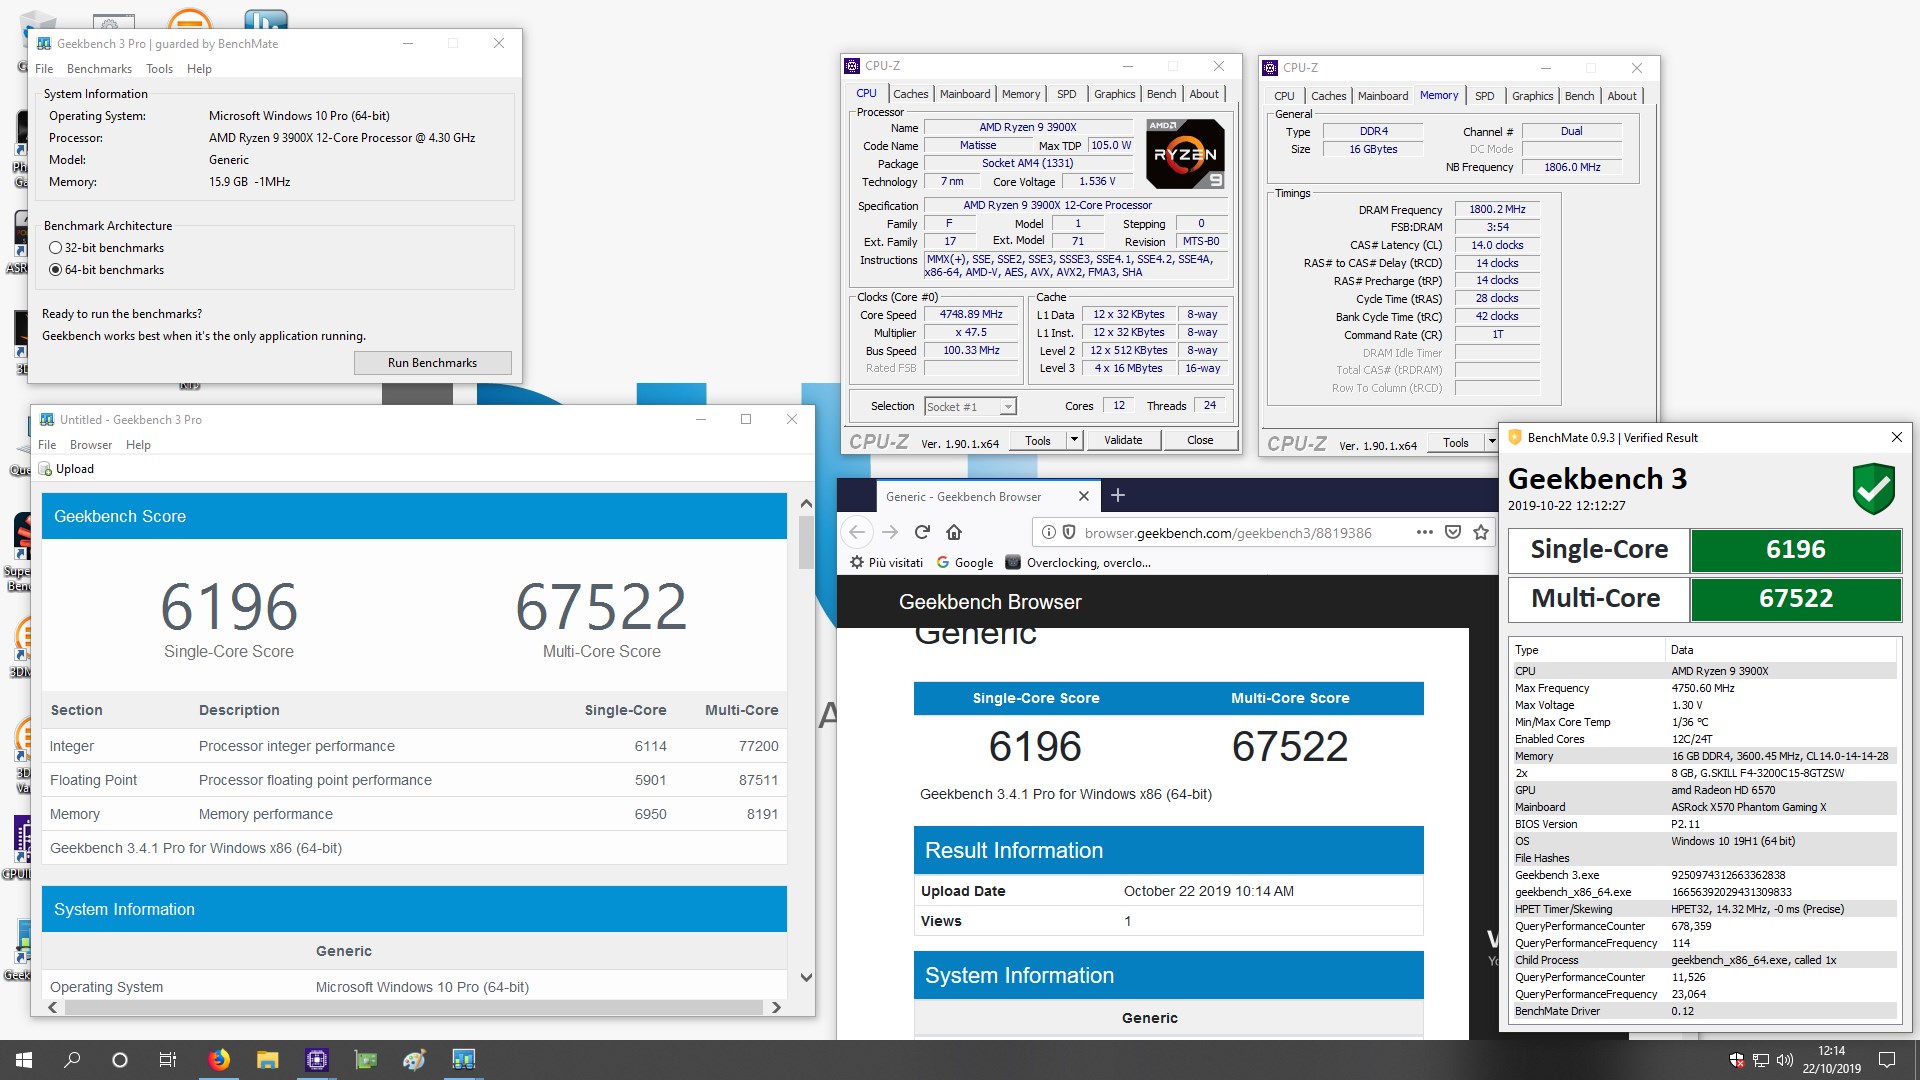Screen dimensions: 1920x1080
Task: Click volume speaker tray icon
Action: pos(1785,1060)
